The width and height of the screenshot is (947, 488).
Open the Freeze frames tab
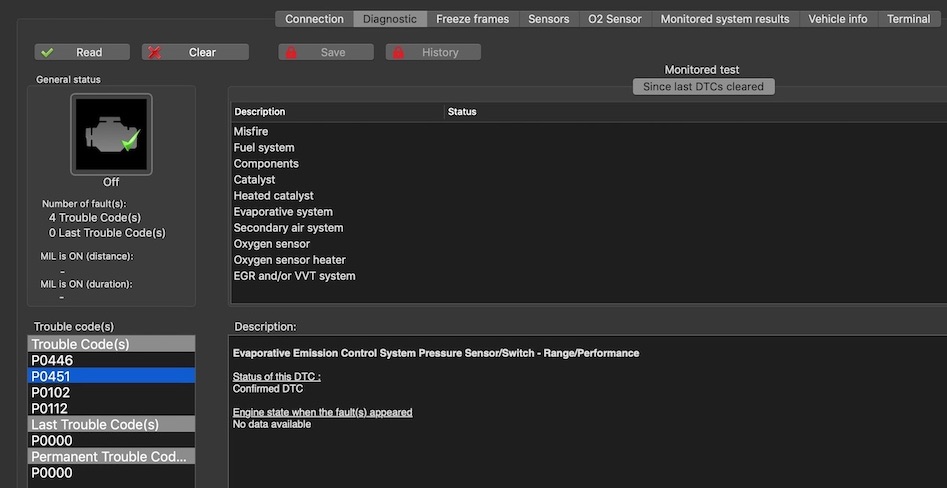pos(472,19)
